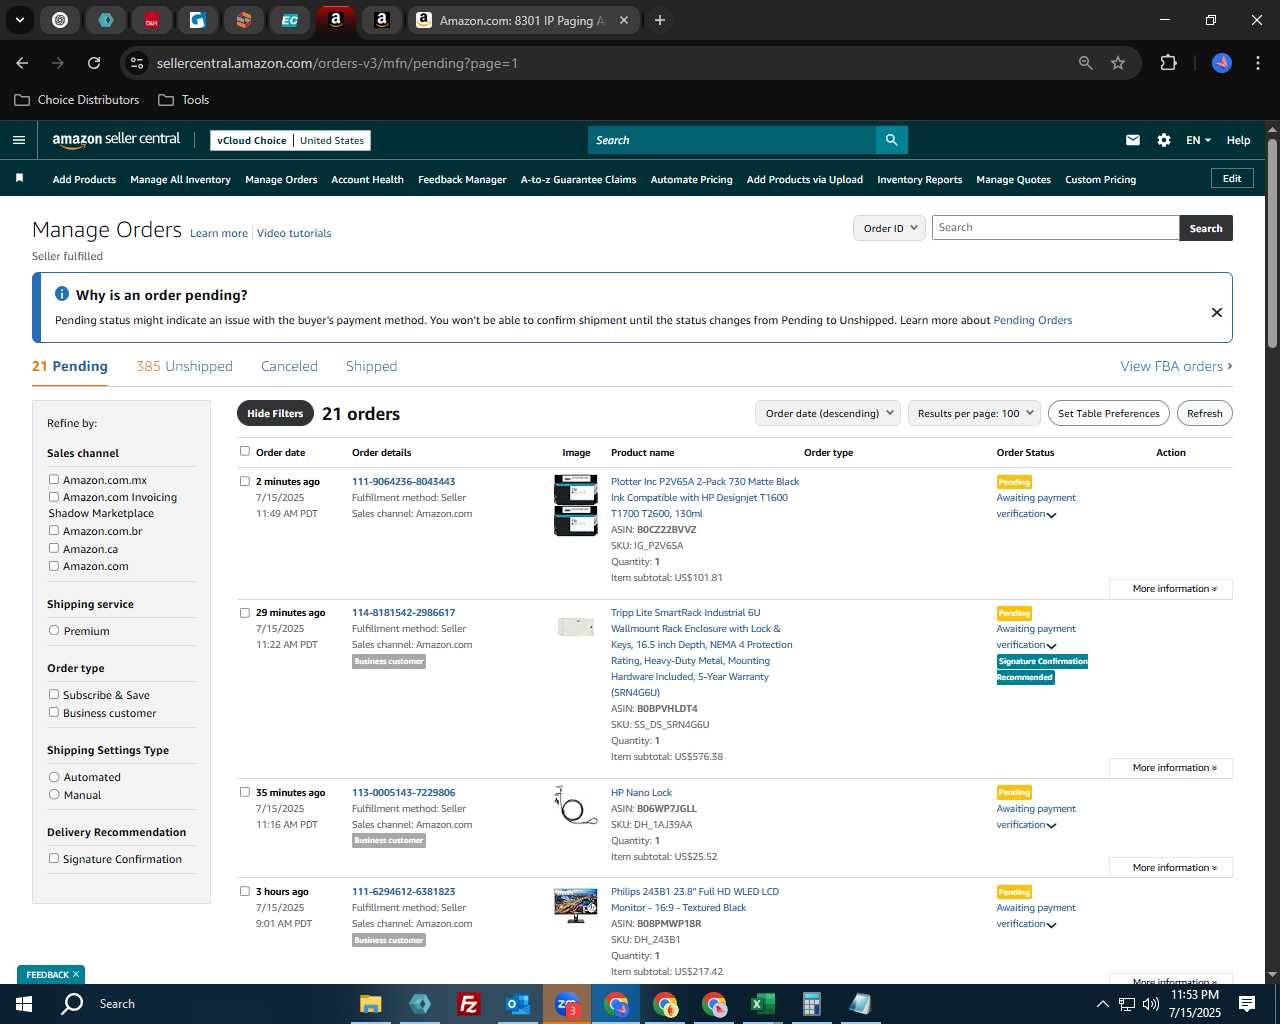This screenshot has height=1024, width=1280.
Task: Check the Amazon.com.mx sales channel filter
Action: [x=54, y=479]
